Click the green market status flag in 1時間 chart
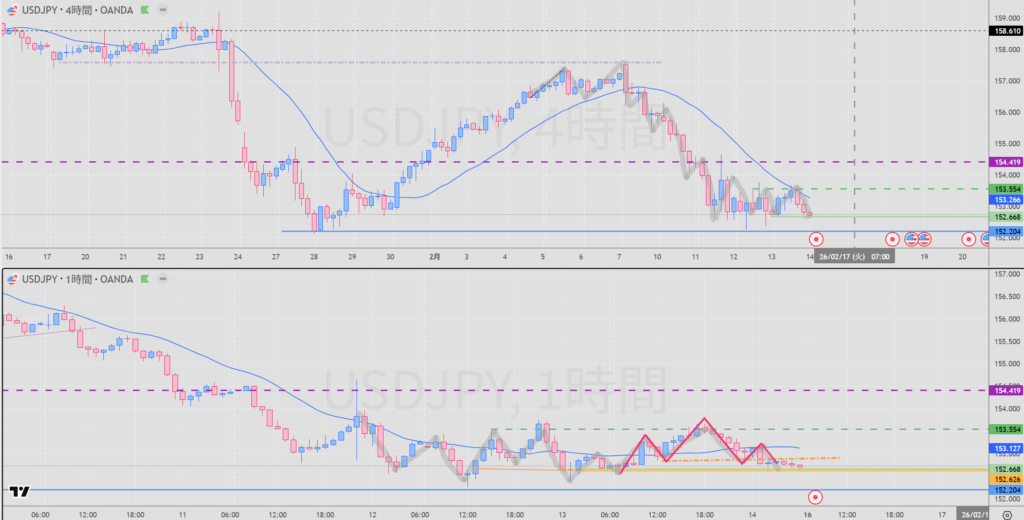 146,280
